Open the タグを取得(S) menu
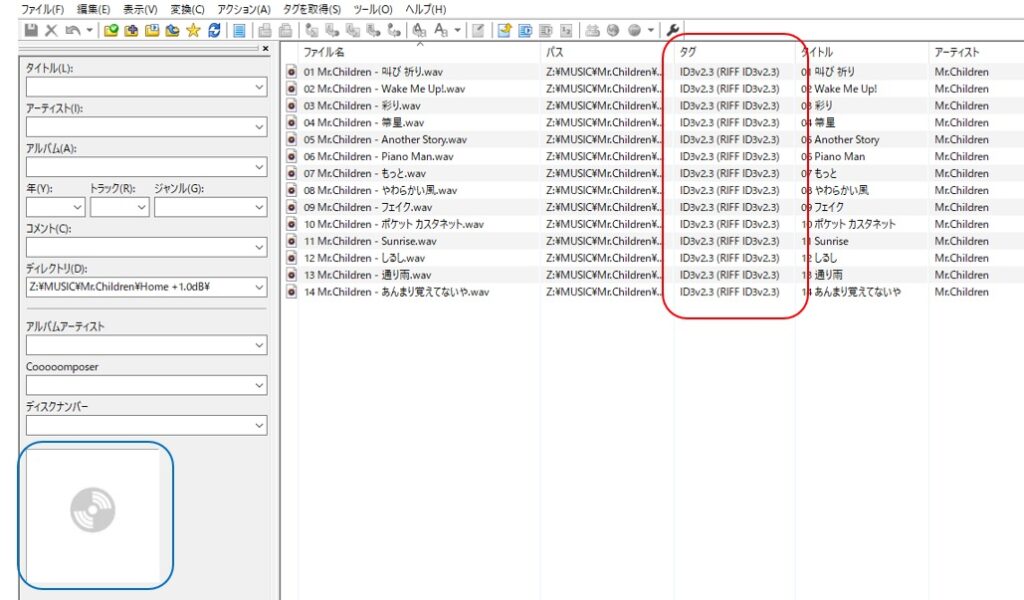The width and height of the screenshot is (1024, 600). click(x=311, y=9)
